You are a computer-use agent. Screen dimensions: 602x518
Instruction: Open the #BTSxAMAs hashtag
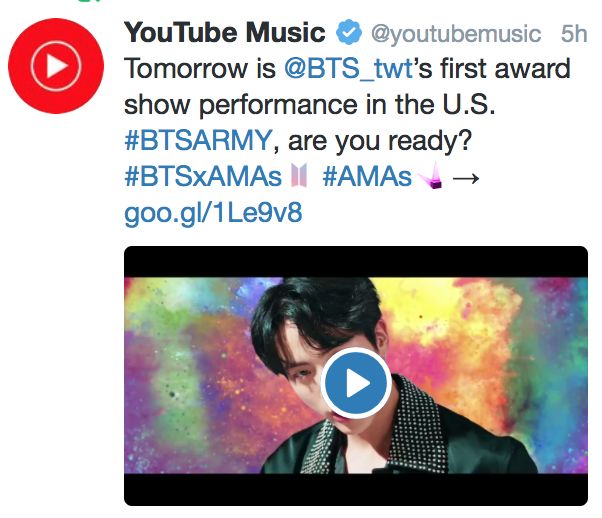click(203, 177)
